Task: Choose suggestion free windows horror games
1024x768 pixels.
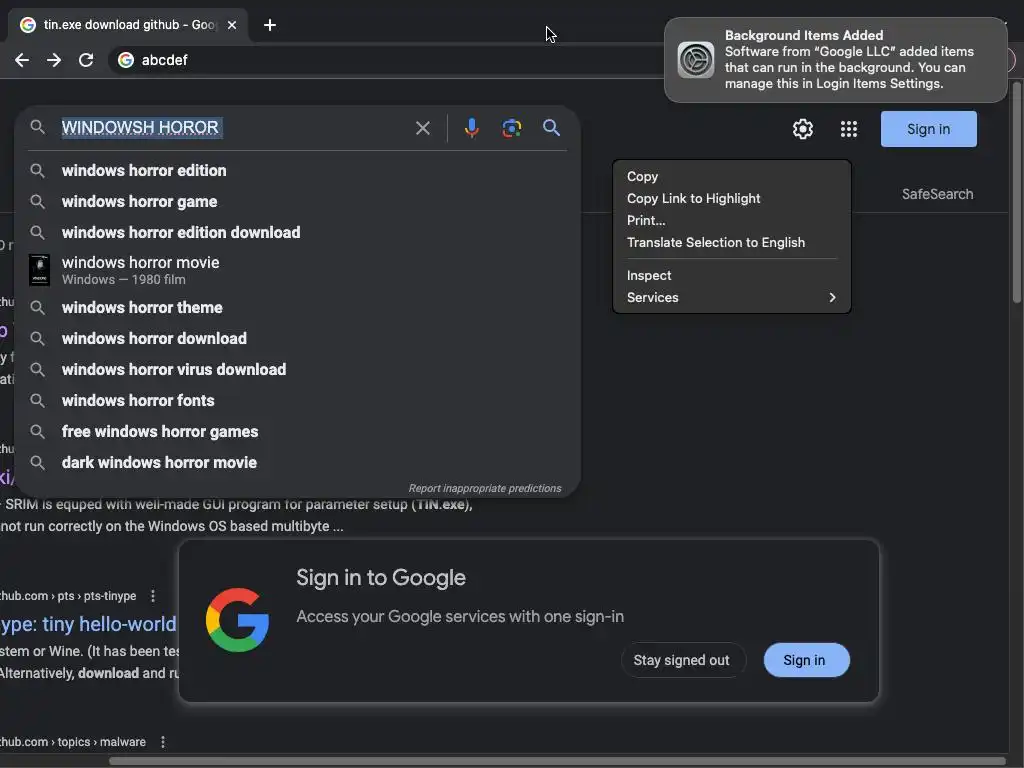Action: tap(297, 432)
